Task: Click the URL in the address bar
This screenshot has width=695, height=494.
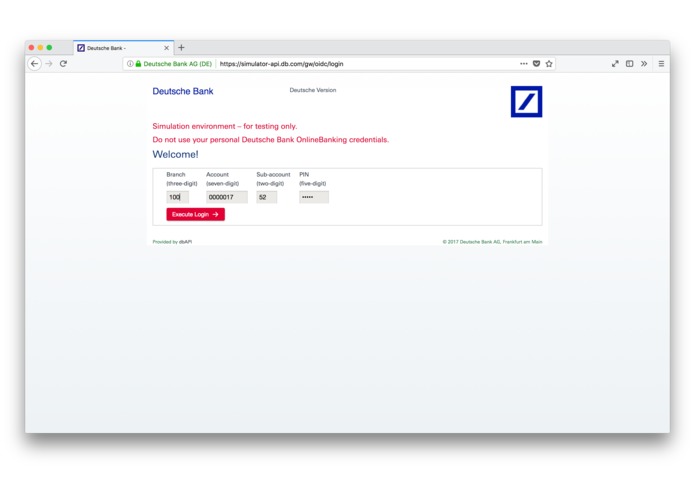Action: click(281, 64)
